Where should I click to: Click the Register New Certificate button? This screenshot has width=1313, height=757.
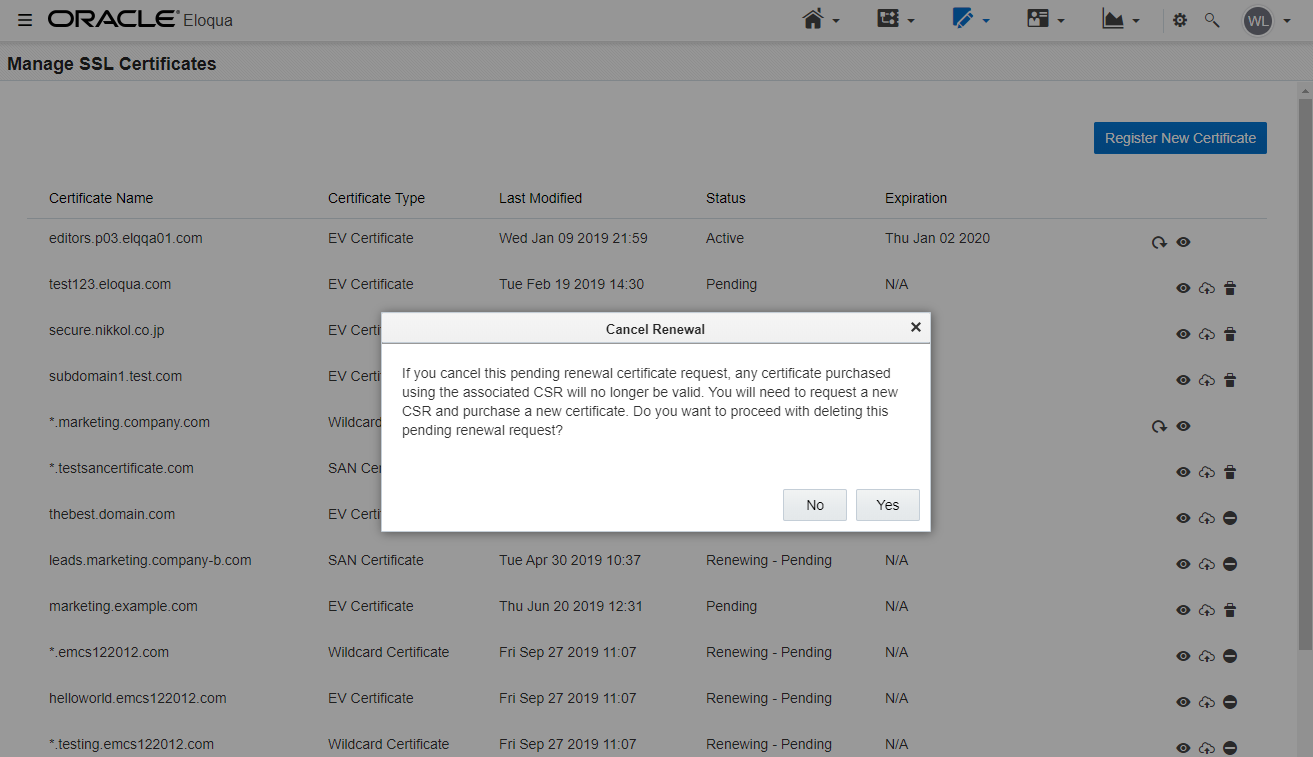tap(1180, 137)
